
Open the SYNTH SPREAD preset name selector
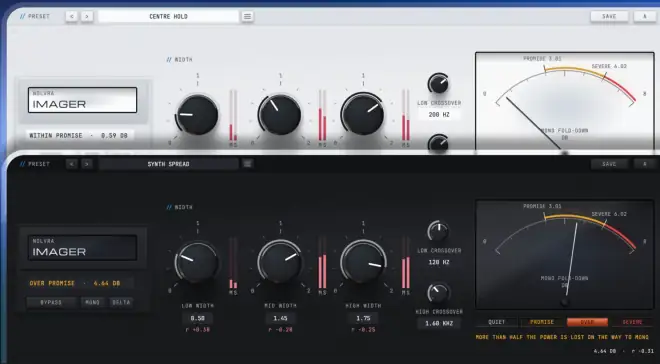pos(168,164)
